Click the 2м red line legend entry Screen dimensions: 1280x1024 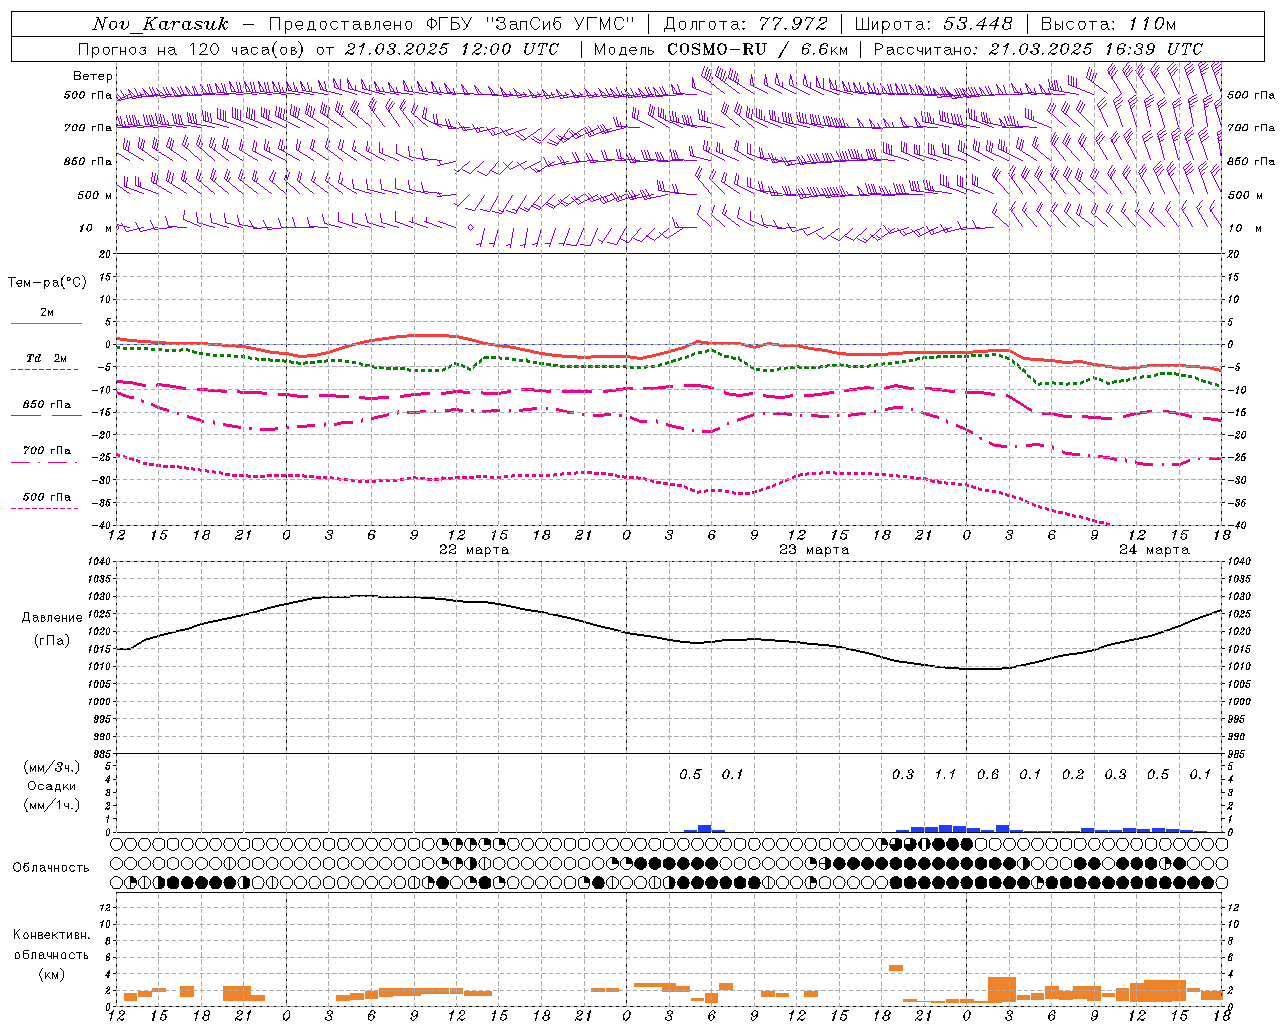(47, 312)
